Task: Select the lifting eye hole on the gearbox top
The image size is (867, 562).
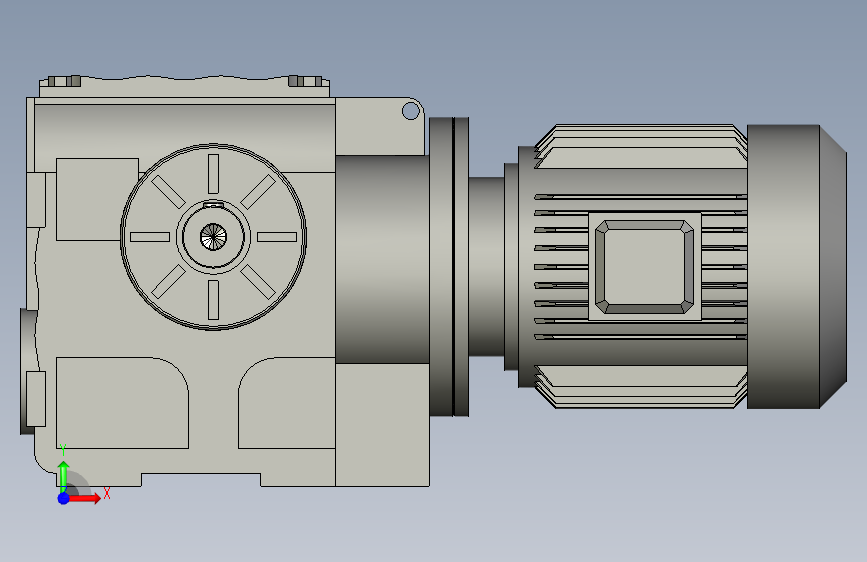Action: pos(410,111)
